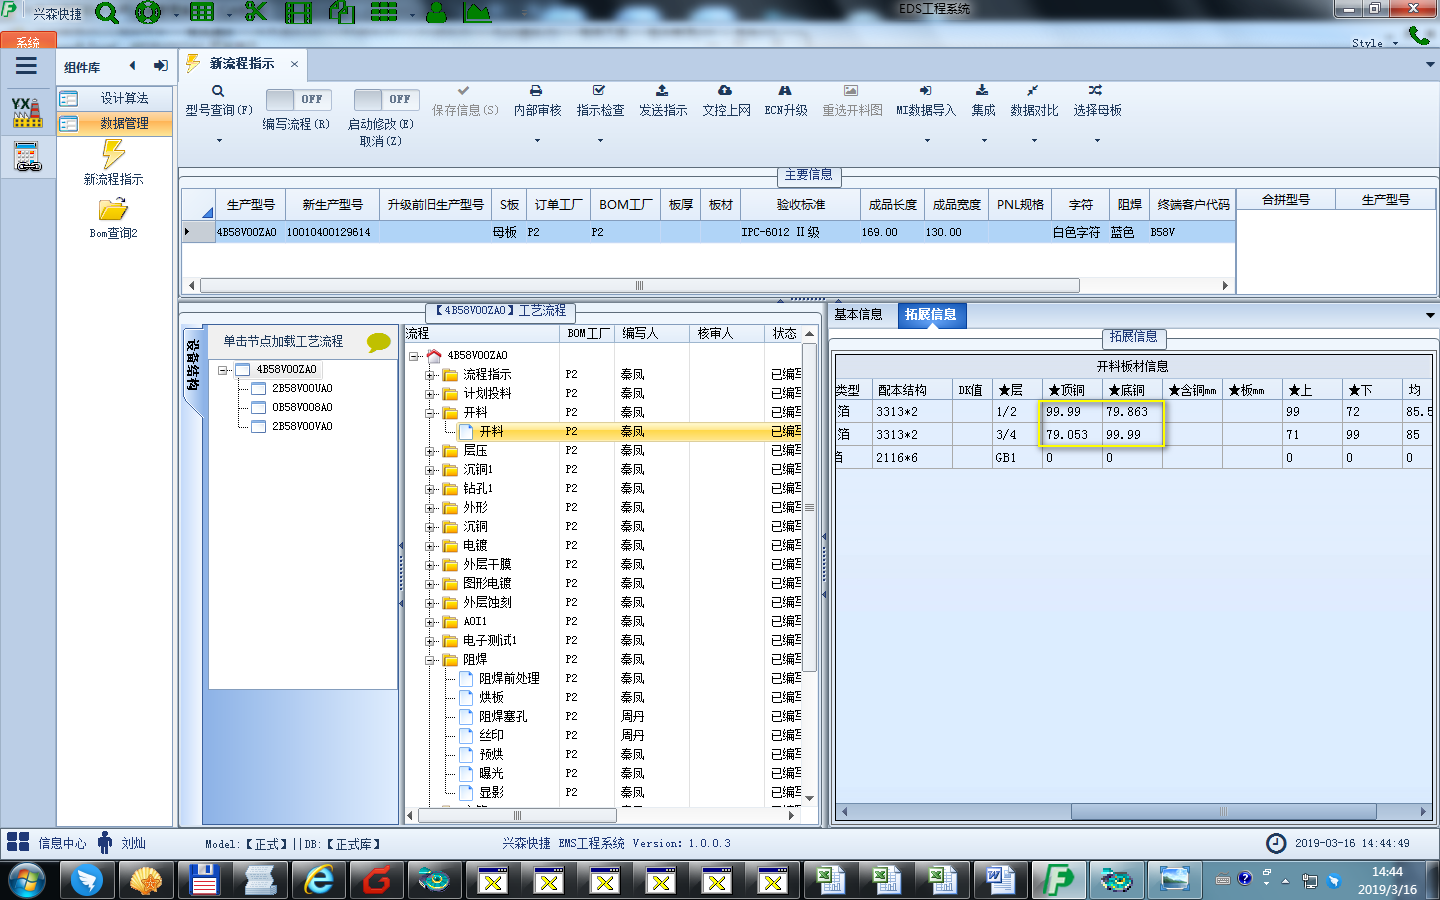Open Internet Explorer from the taskbar

(320, 880)
